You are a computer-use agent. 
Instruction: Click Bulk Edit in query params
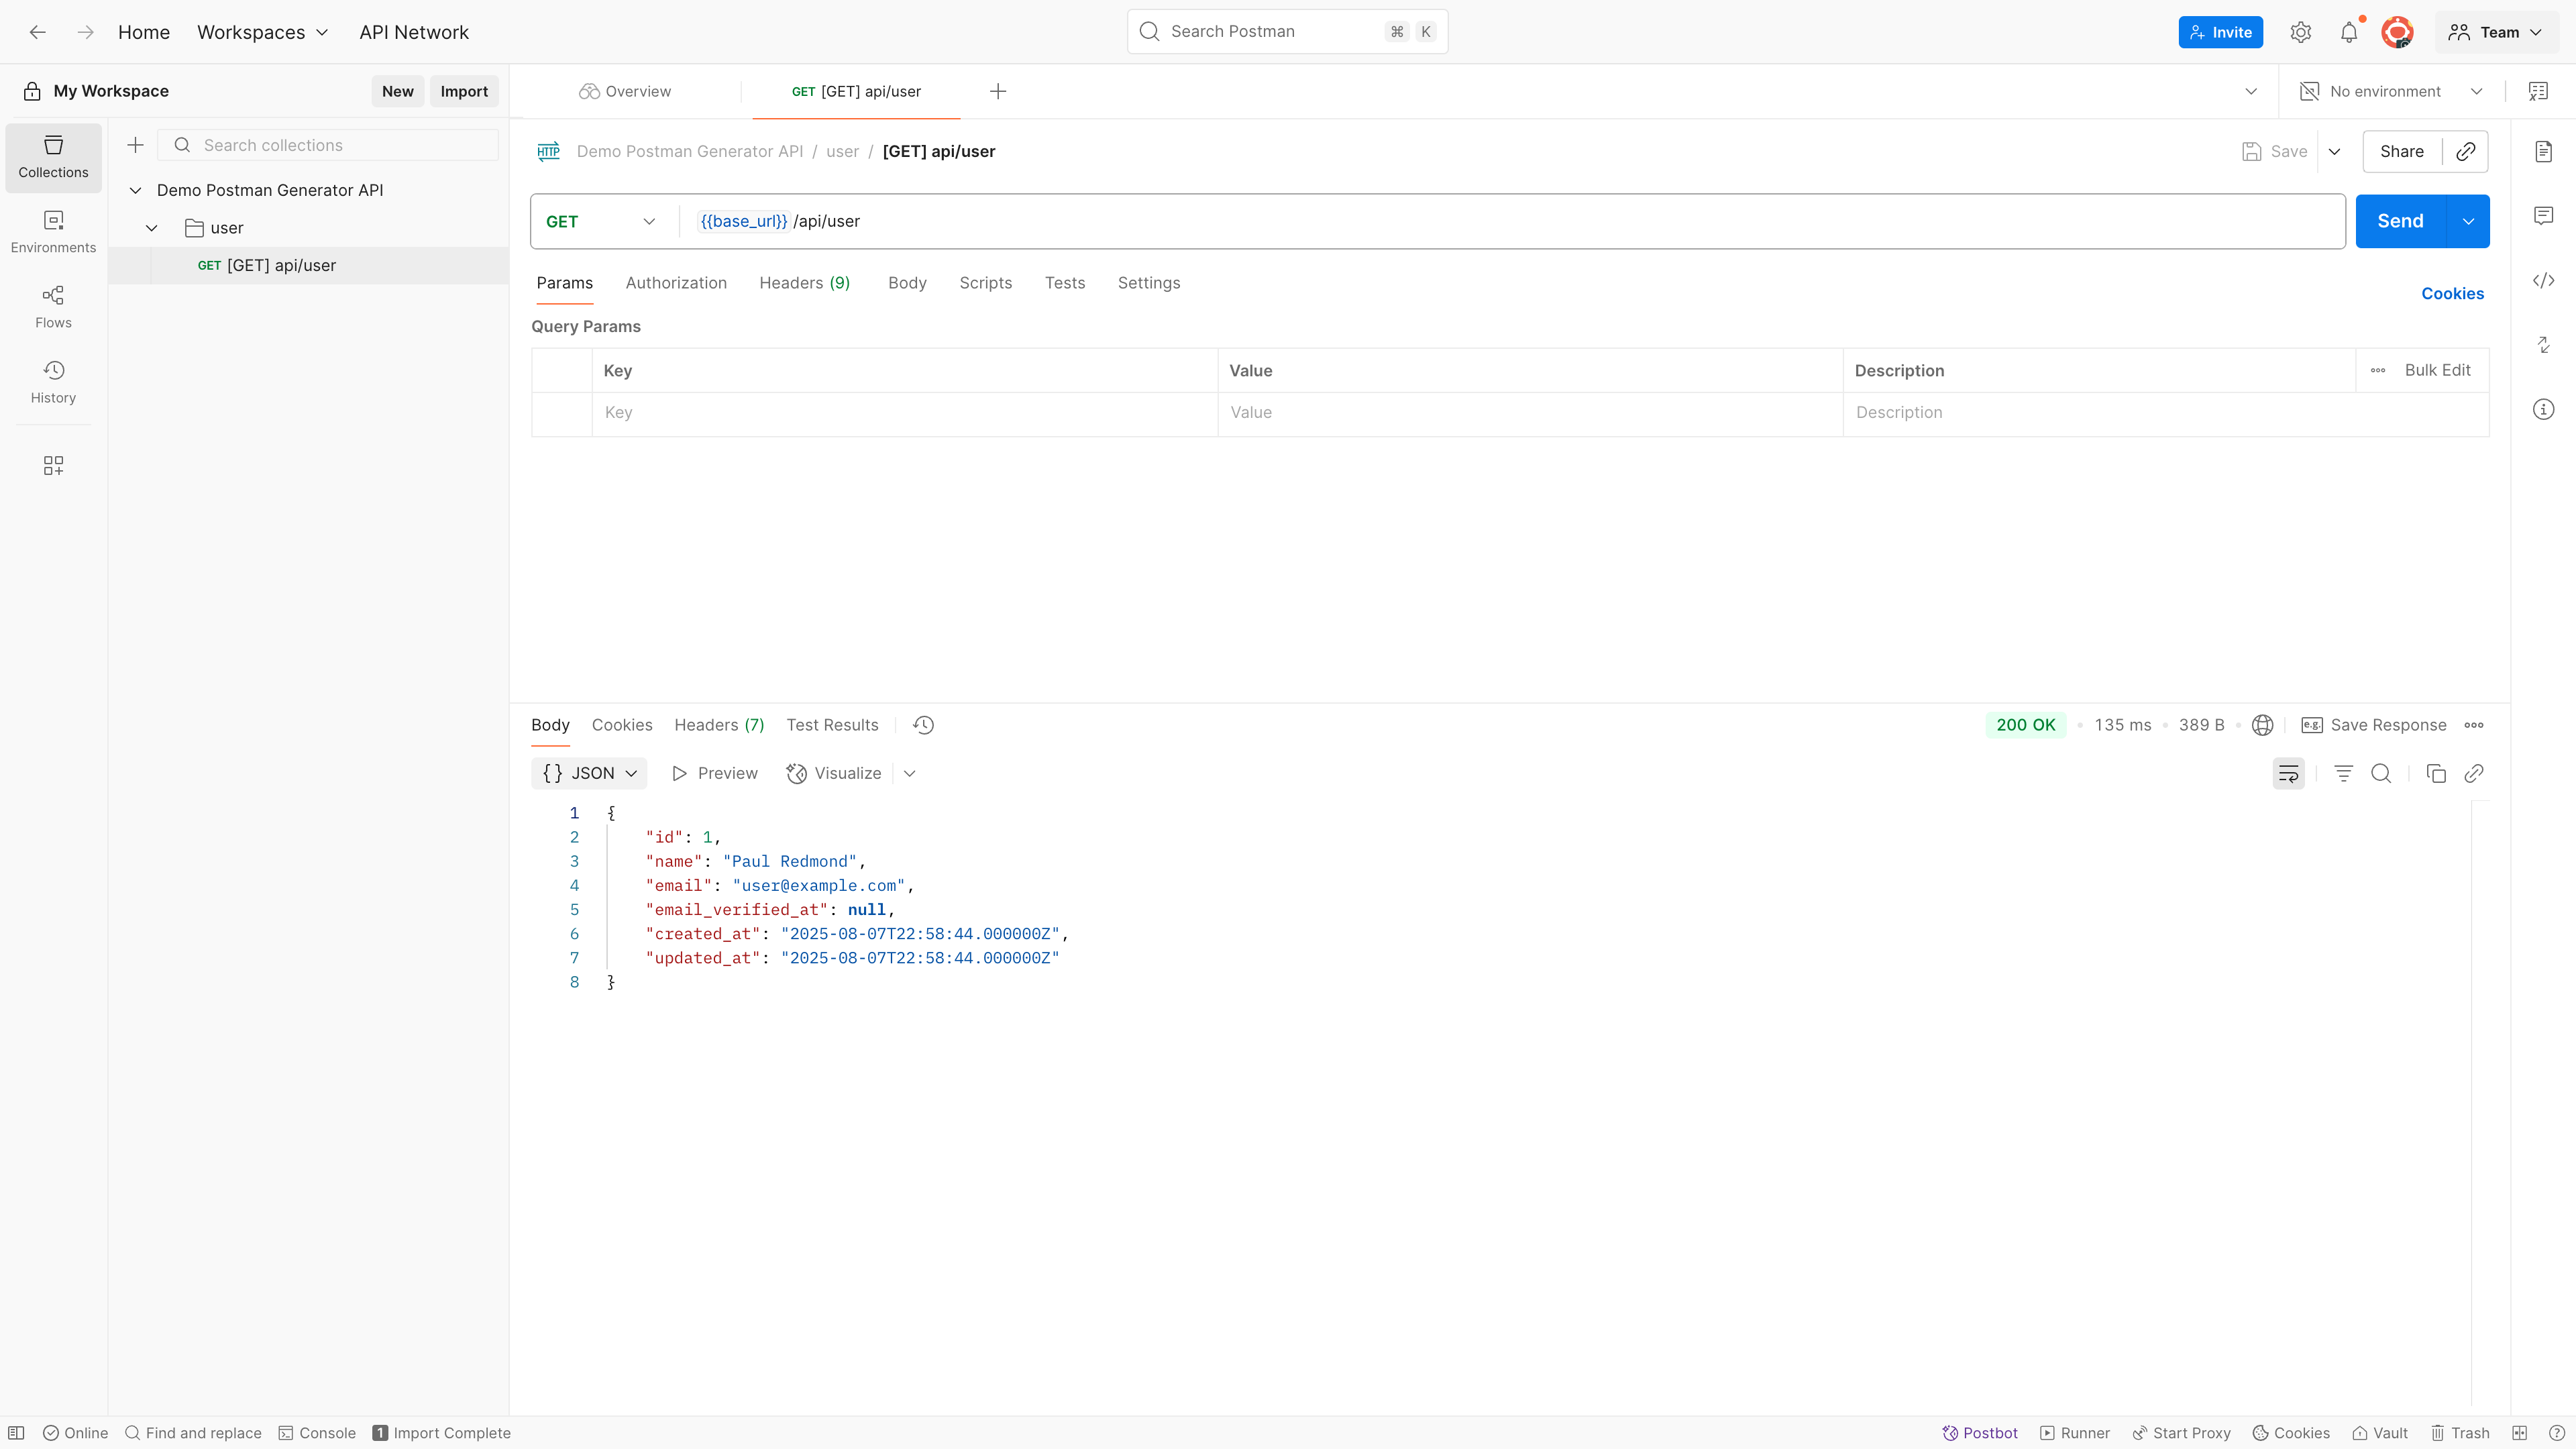[2437, 370]
